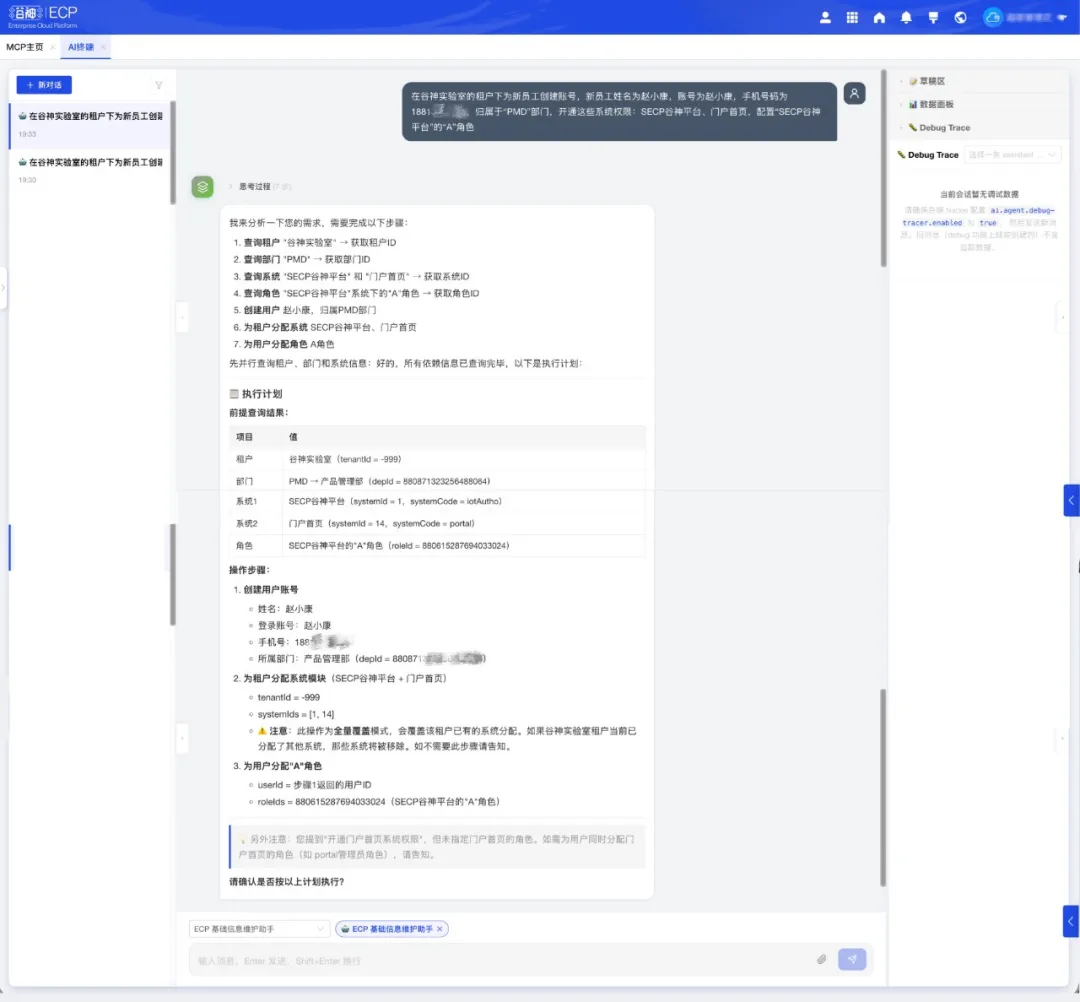This screenshot has width=1080, height=1002.
Task: Click the filter icon beside 新对话
Action: 159,85
